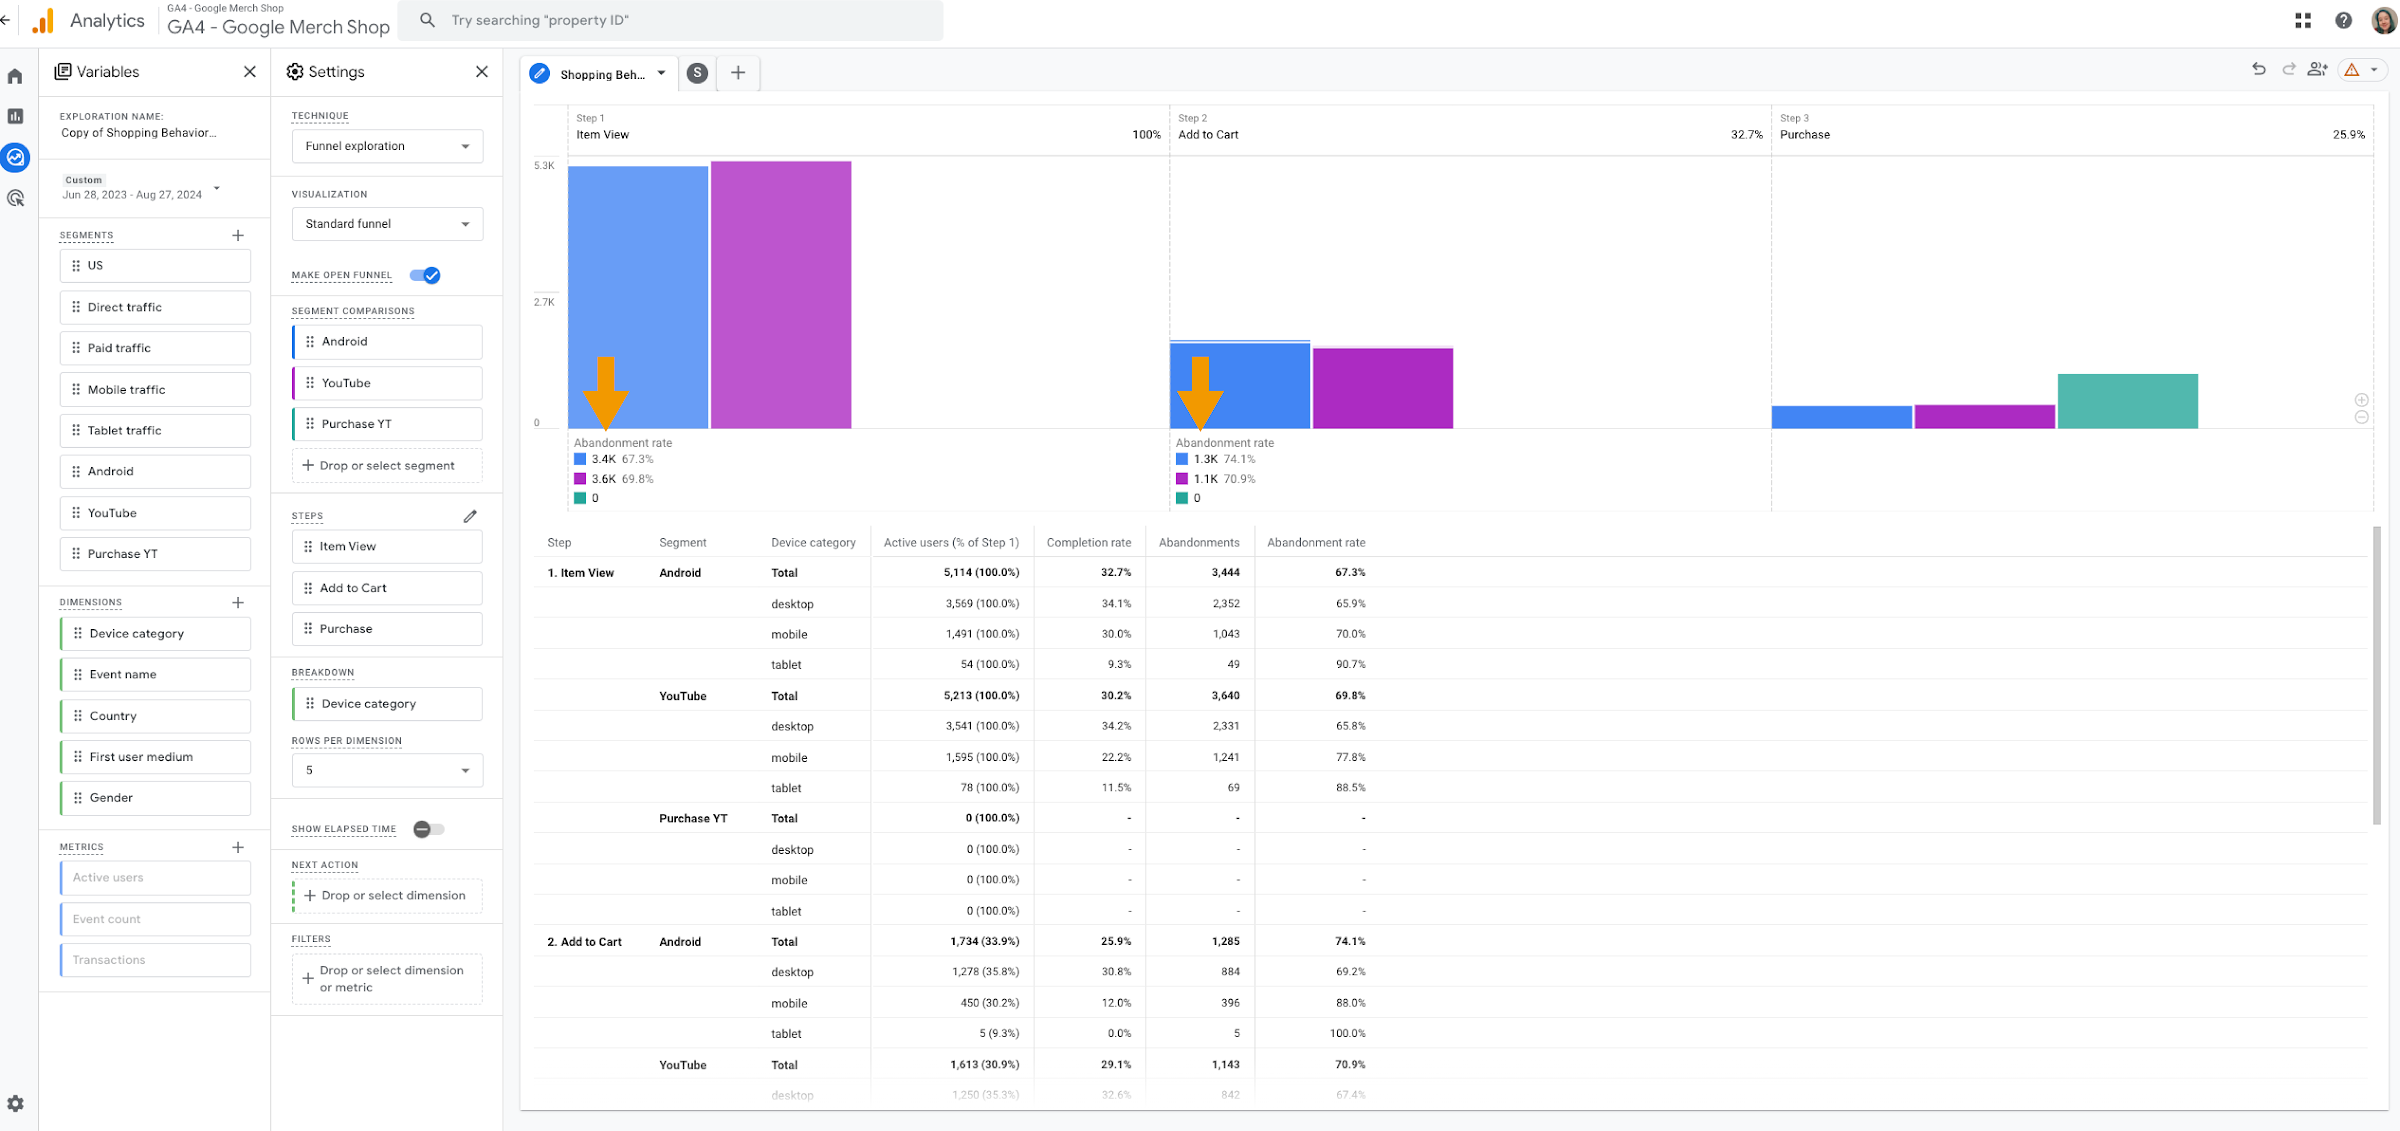Viewport: 2400px width, 1131px height.
Task: Select the Paid traffic segment
Action: (x=155, y=348)
